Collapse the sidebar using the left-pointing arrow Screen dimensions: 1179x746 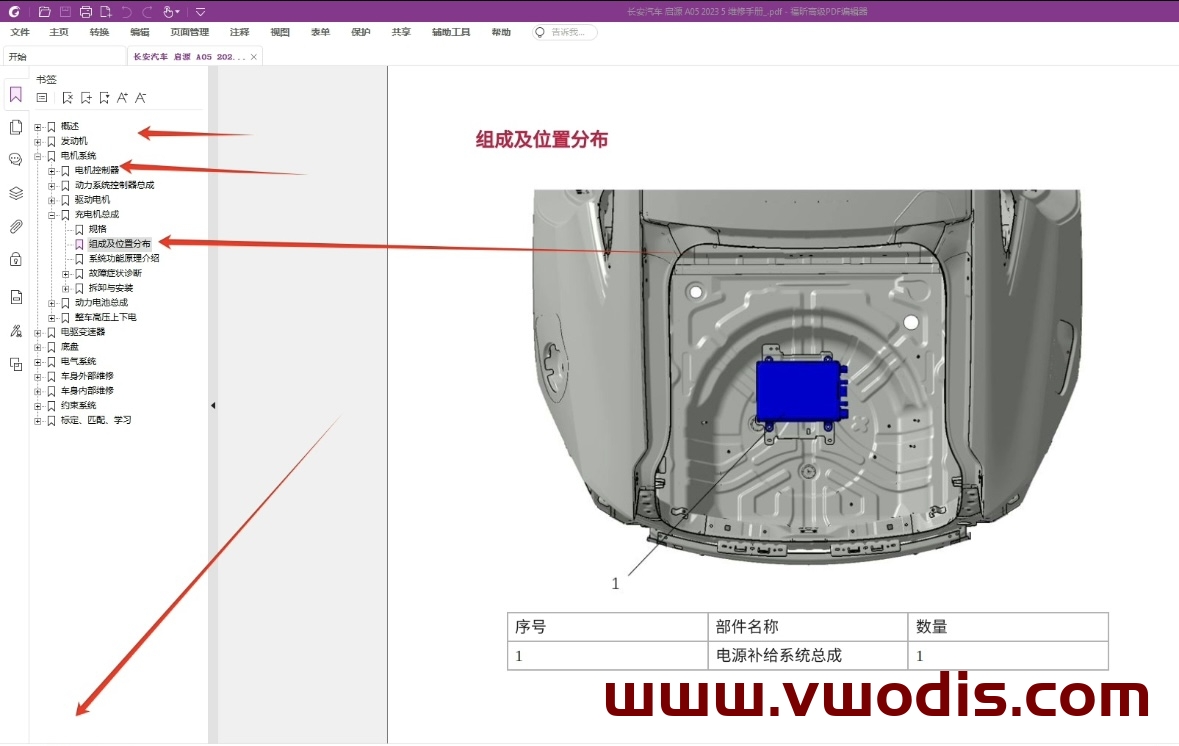tap(213, 405)
